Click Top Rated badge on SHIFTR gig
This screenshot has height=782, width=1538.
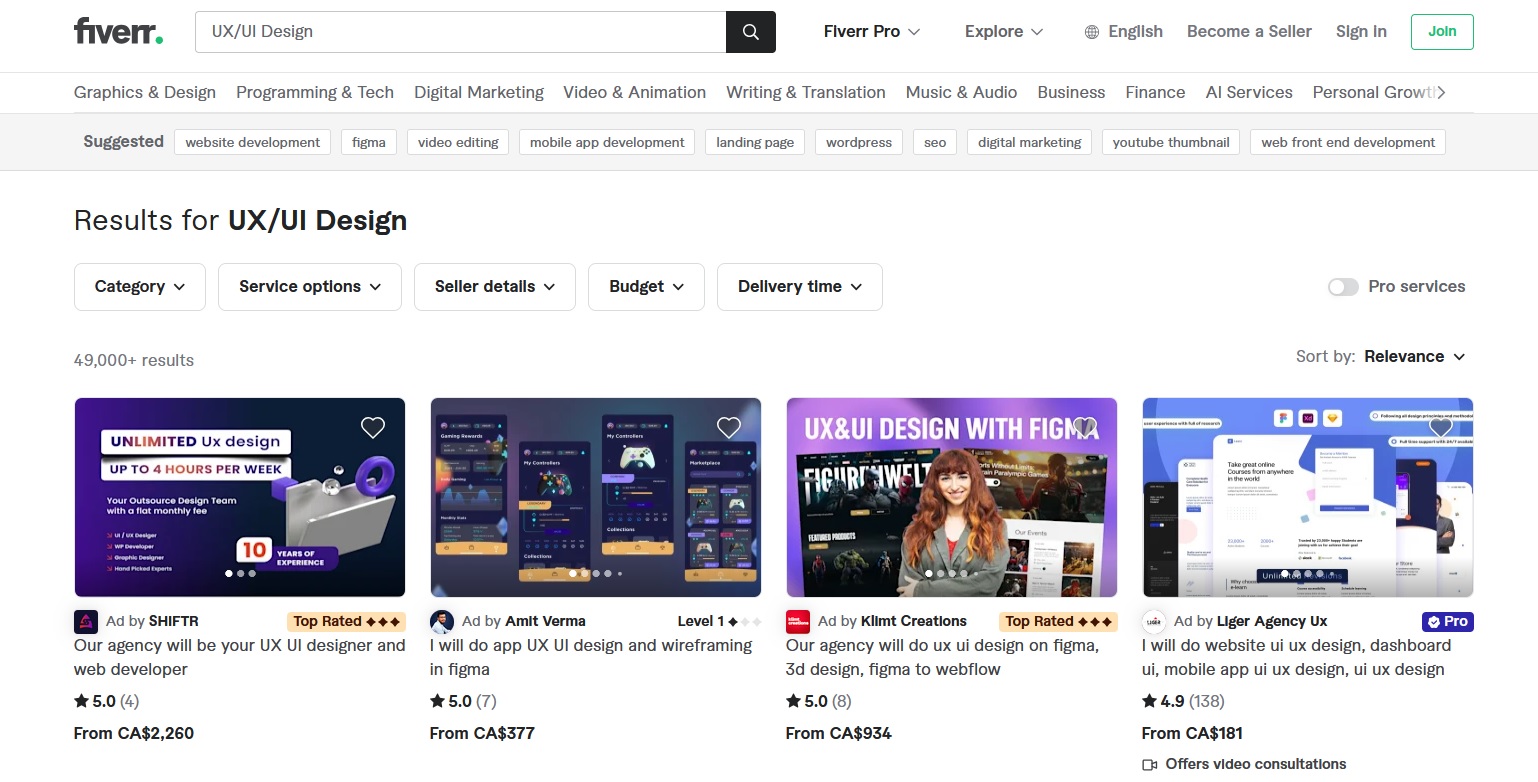coord(346,621)
